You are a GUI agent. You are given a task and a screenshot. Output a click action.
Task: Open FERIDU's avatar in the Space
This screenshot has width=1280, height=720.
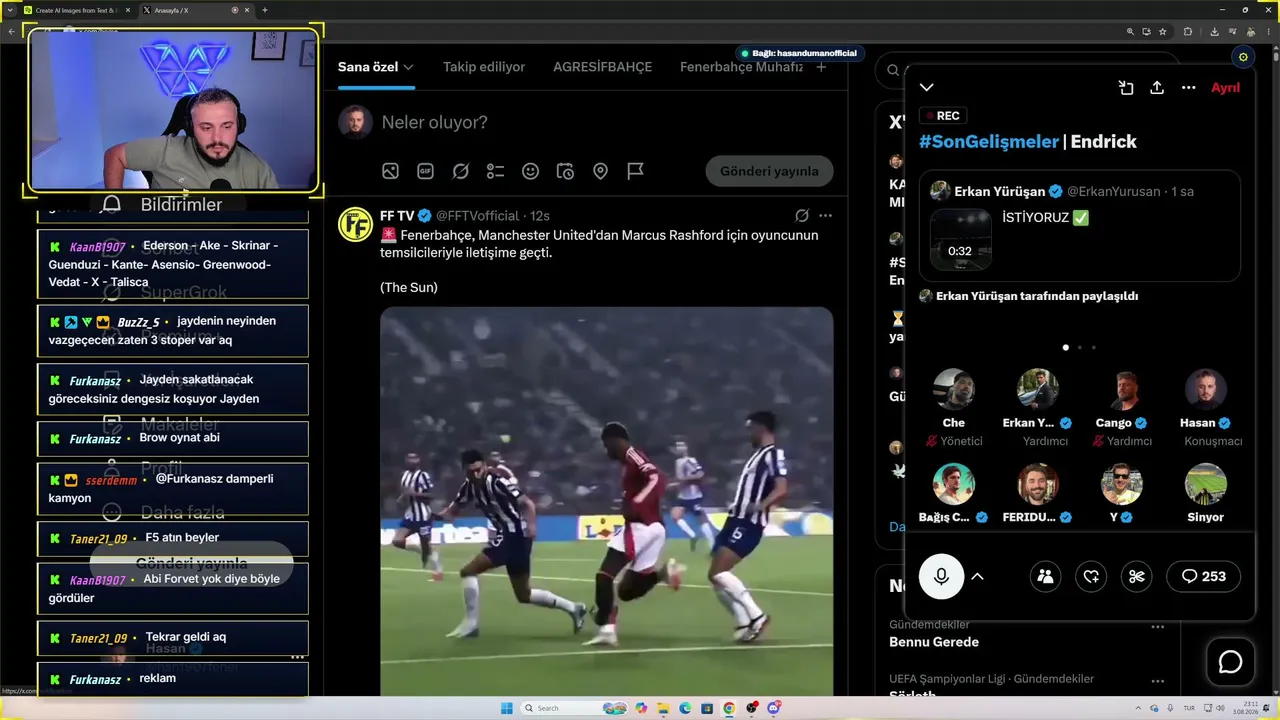point(1037,484)
